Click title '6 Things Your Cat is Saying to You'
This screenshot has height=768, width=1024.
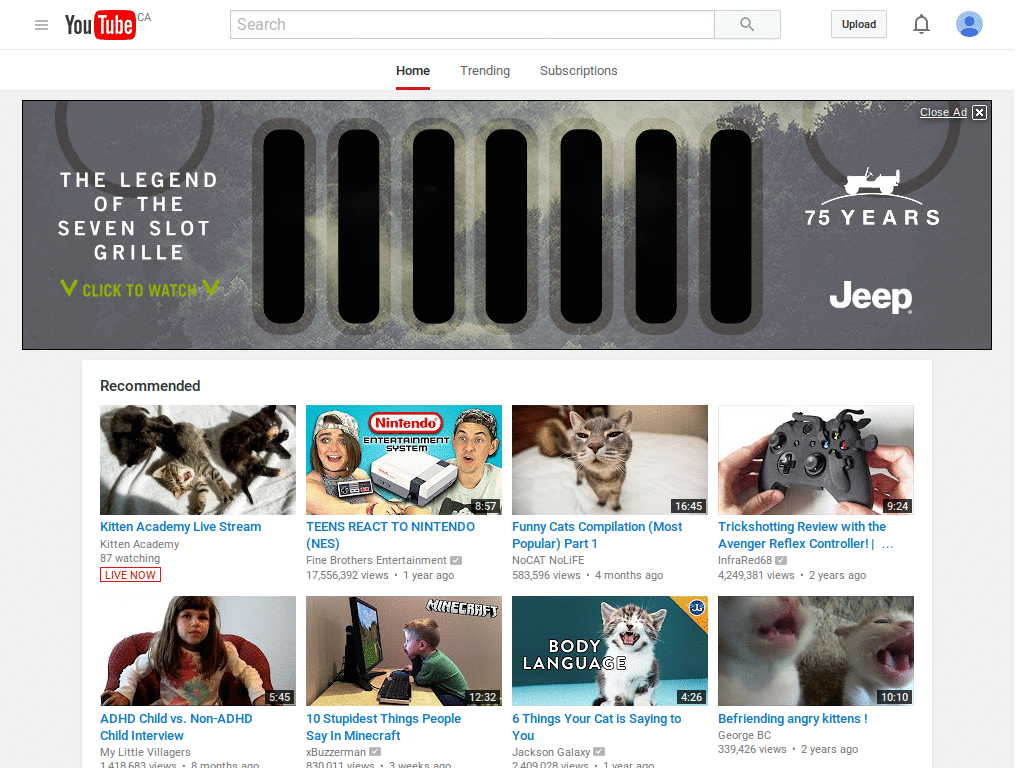(596, 727)
